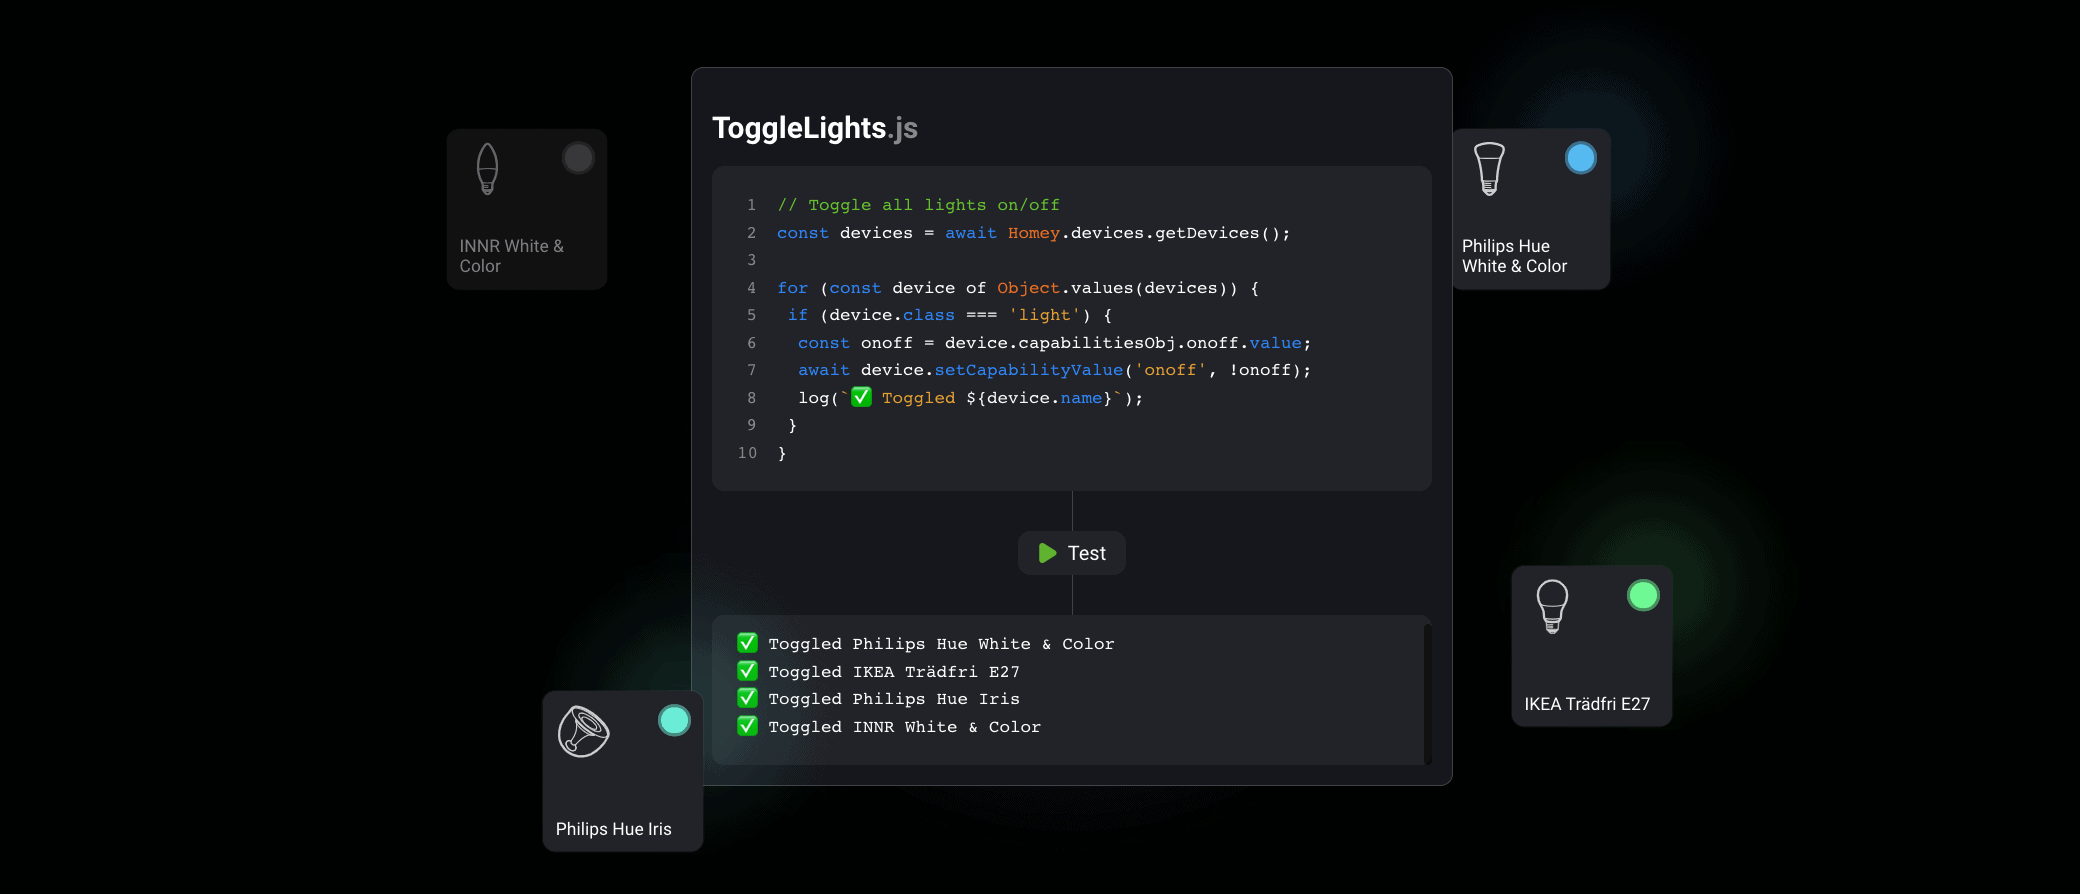This screenshot has height=894, width=2080.
Task: Click output text 'Toggled IKEA Trädfri E27'
Action: (894, 672)
